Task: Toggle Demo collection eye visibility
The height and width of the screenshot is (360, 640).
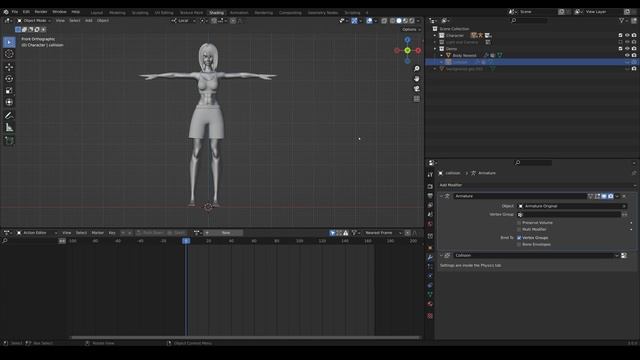Action: 627,49
